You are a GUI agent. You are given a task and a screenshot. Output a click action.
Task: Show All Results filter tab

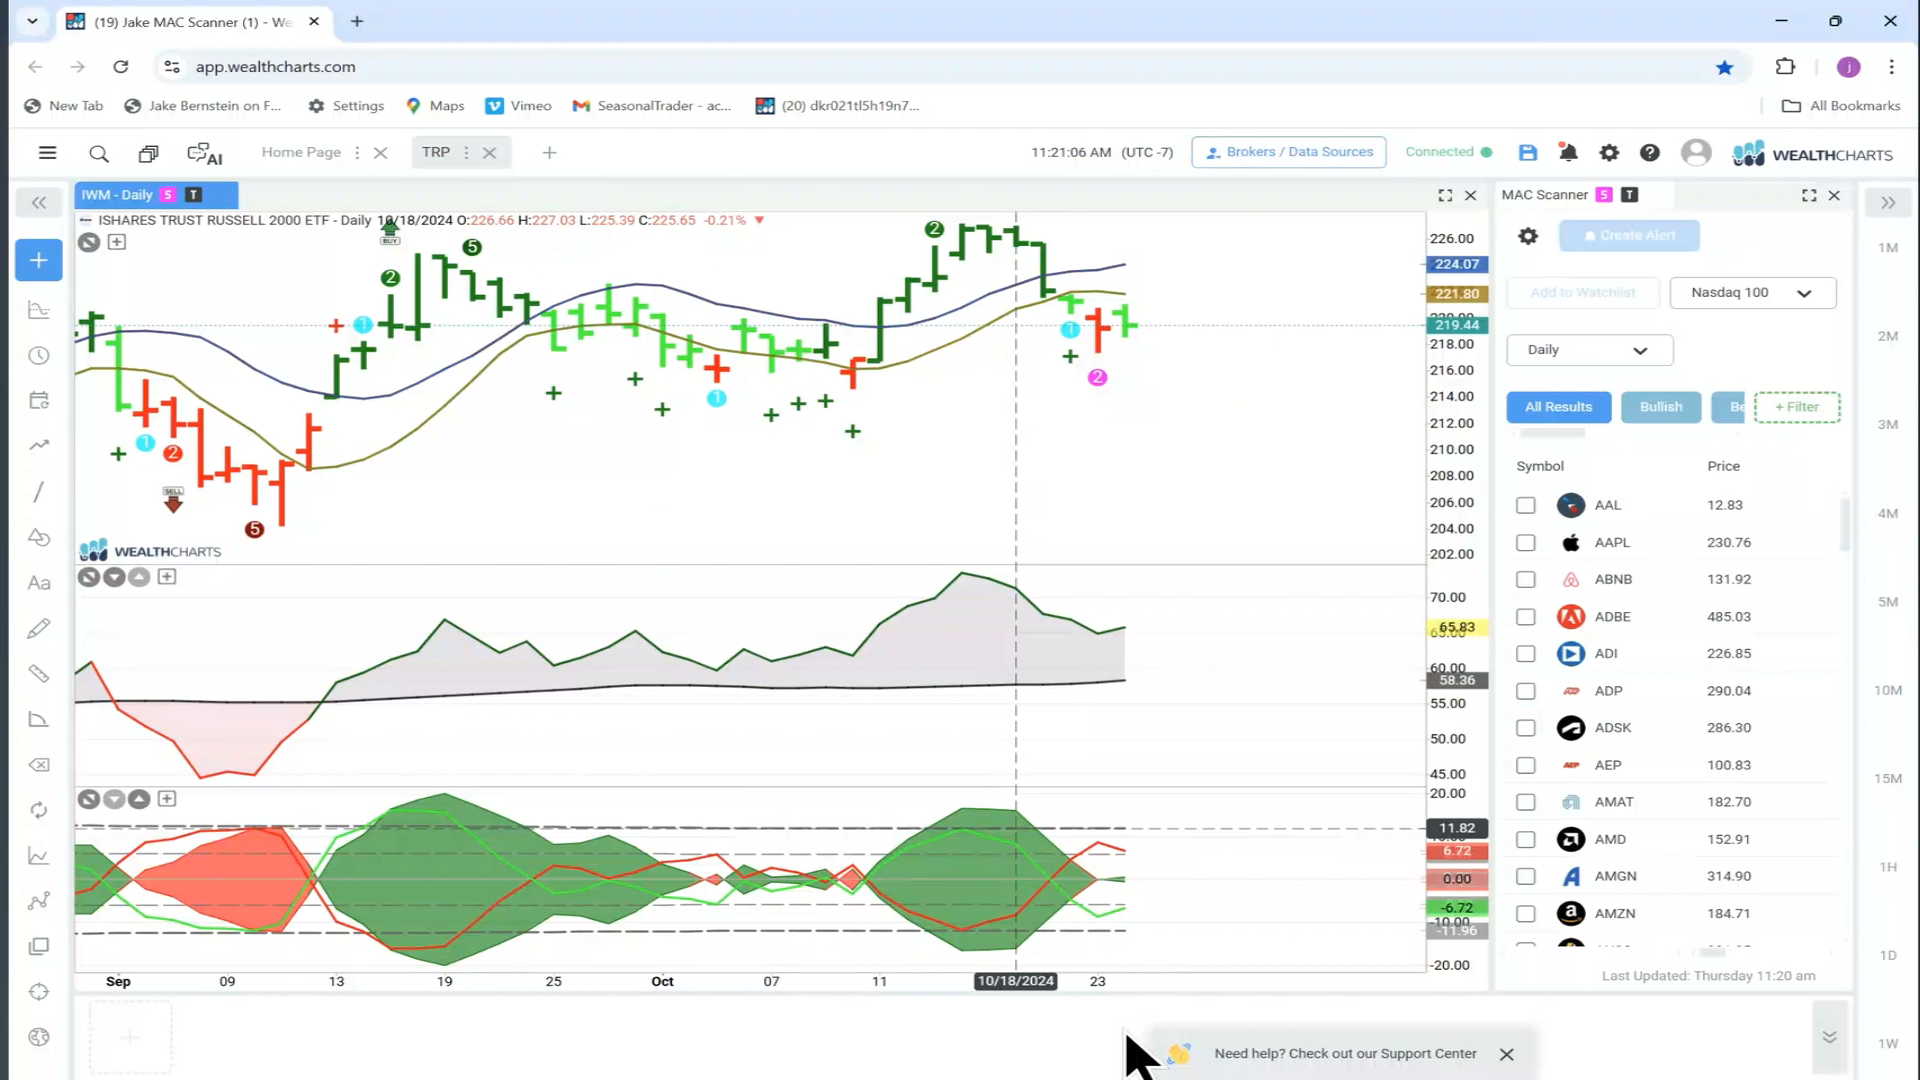pos(1558,407)
